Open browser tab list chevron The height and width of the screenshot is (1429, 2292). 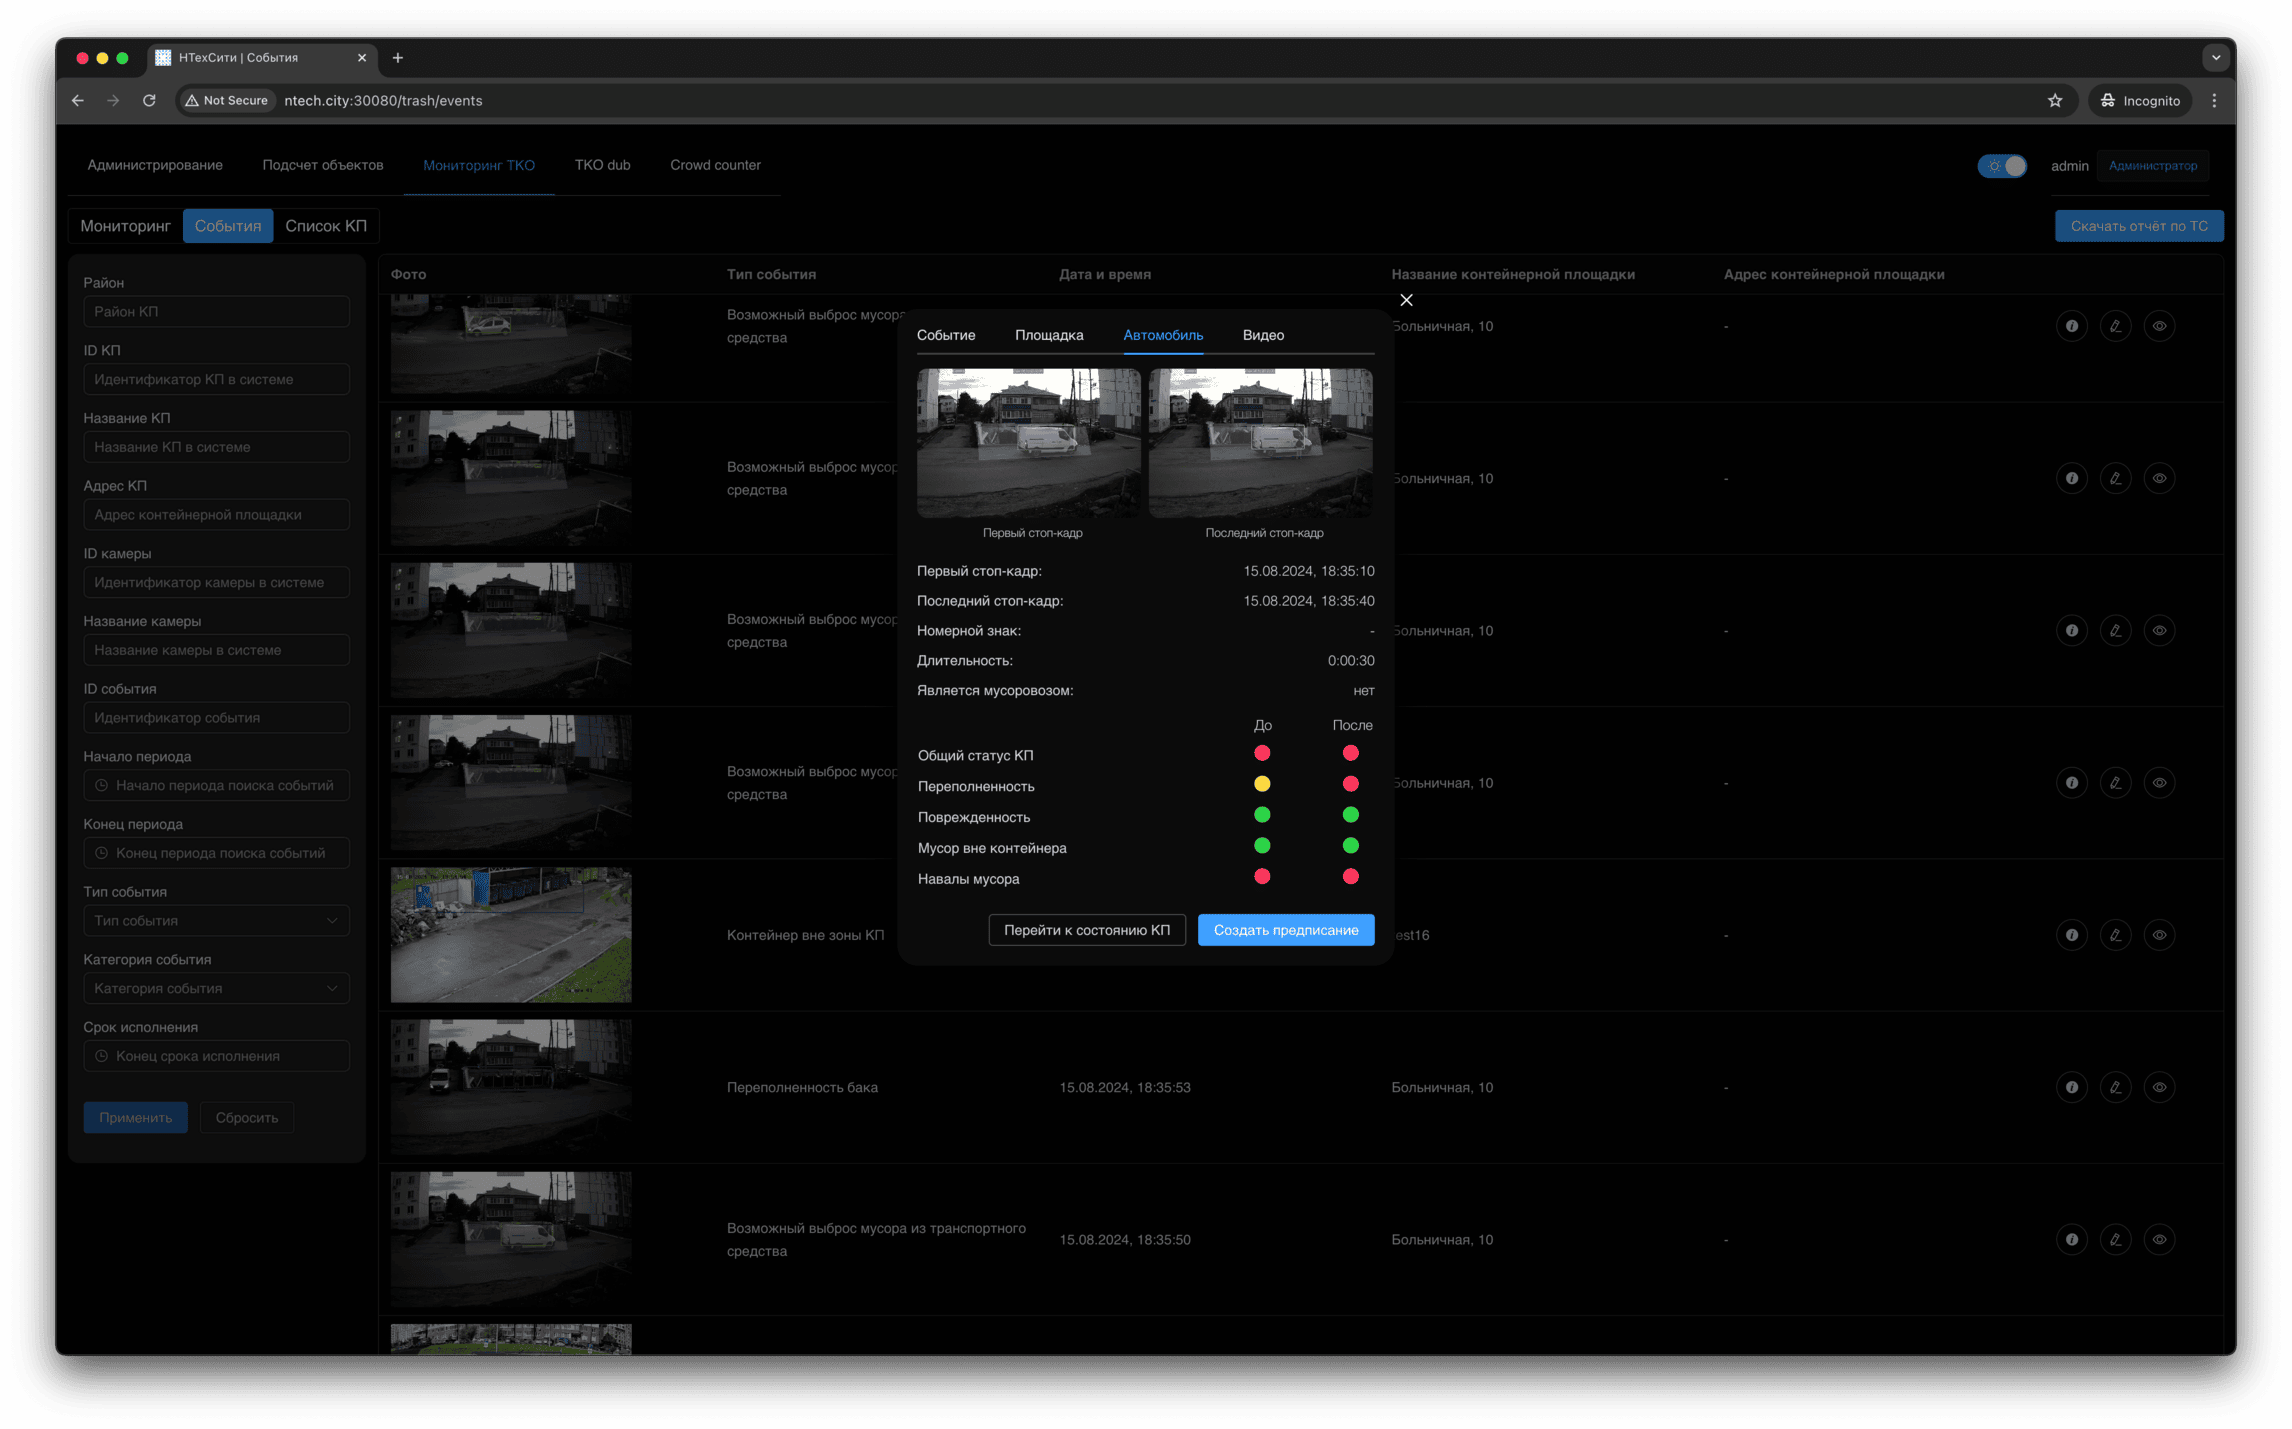[x=2216, y=58]
